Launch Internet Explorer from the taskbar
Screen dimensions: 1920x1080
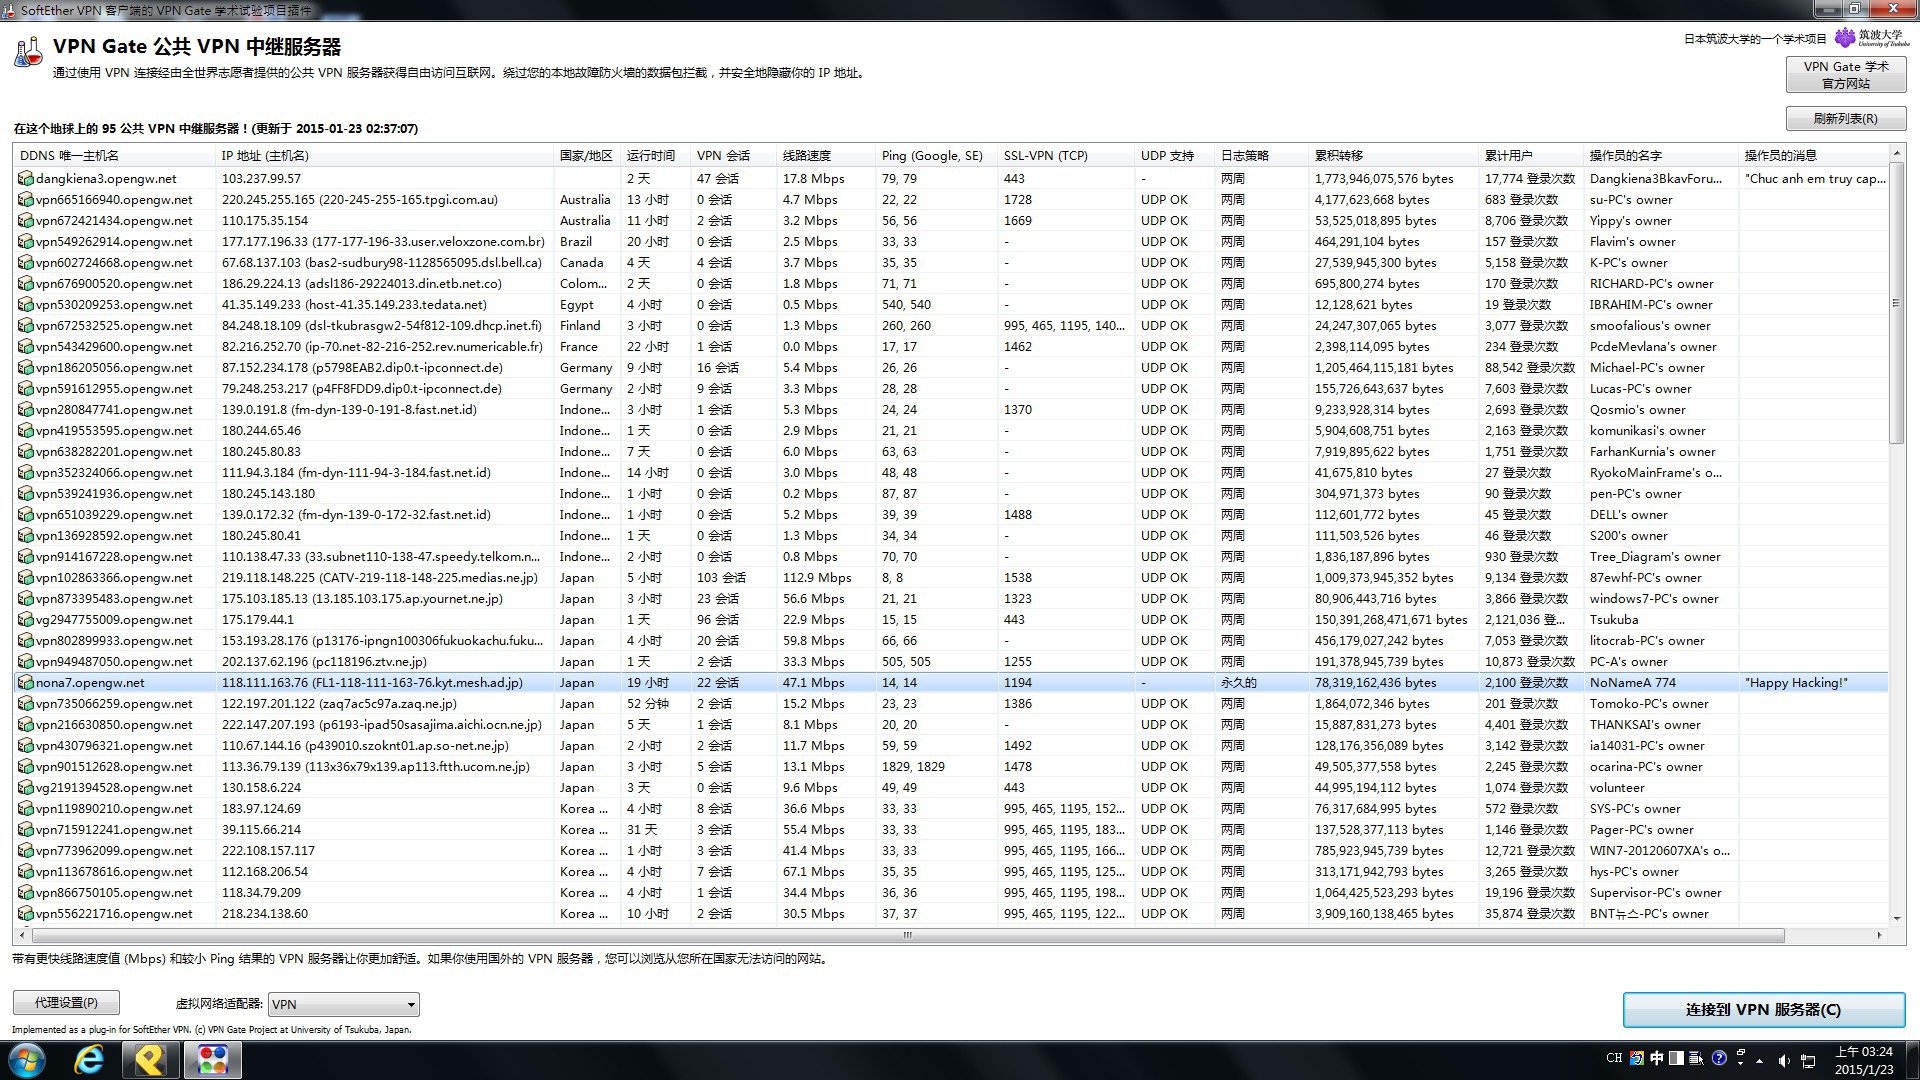tap(89, 1060)
